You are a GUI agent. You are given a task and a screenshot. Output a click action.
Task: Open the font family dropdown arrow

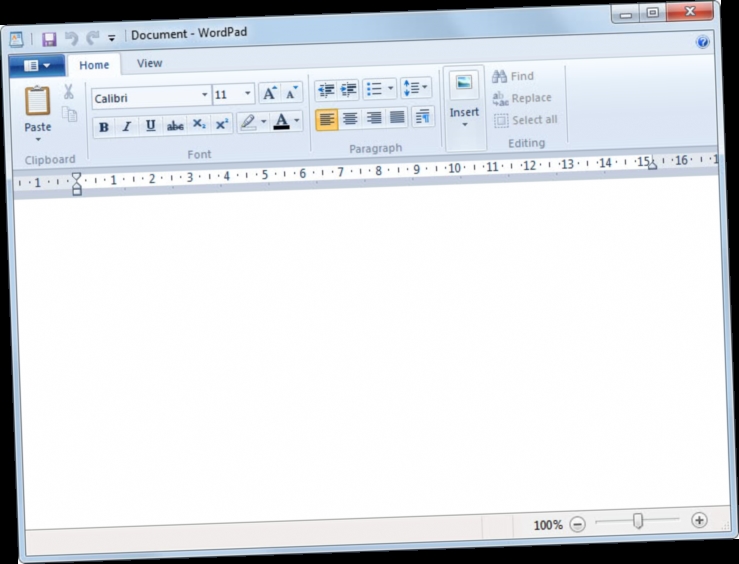205,95
